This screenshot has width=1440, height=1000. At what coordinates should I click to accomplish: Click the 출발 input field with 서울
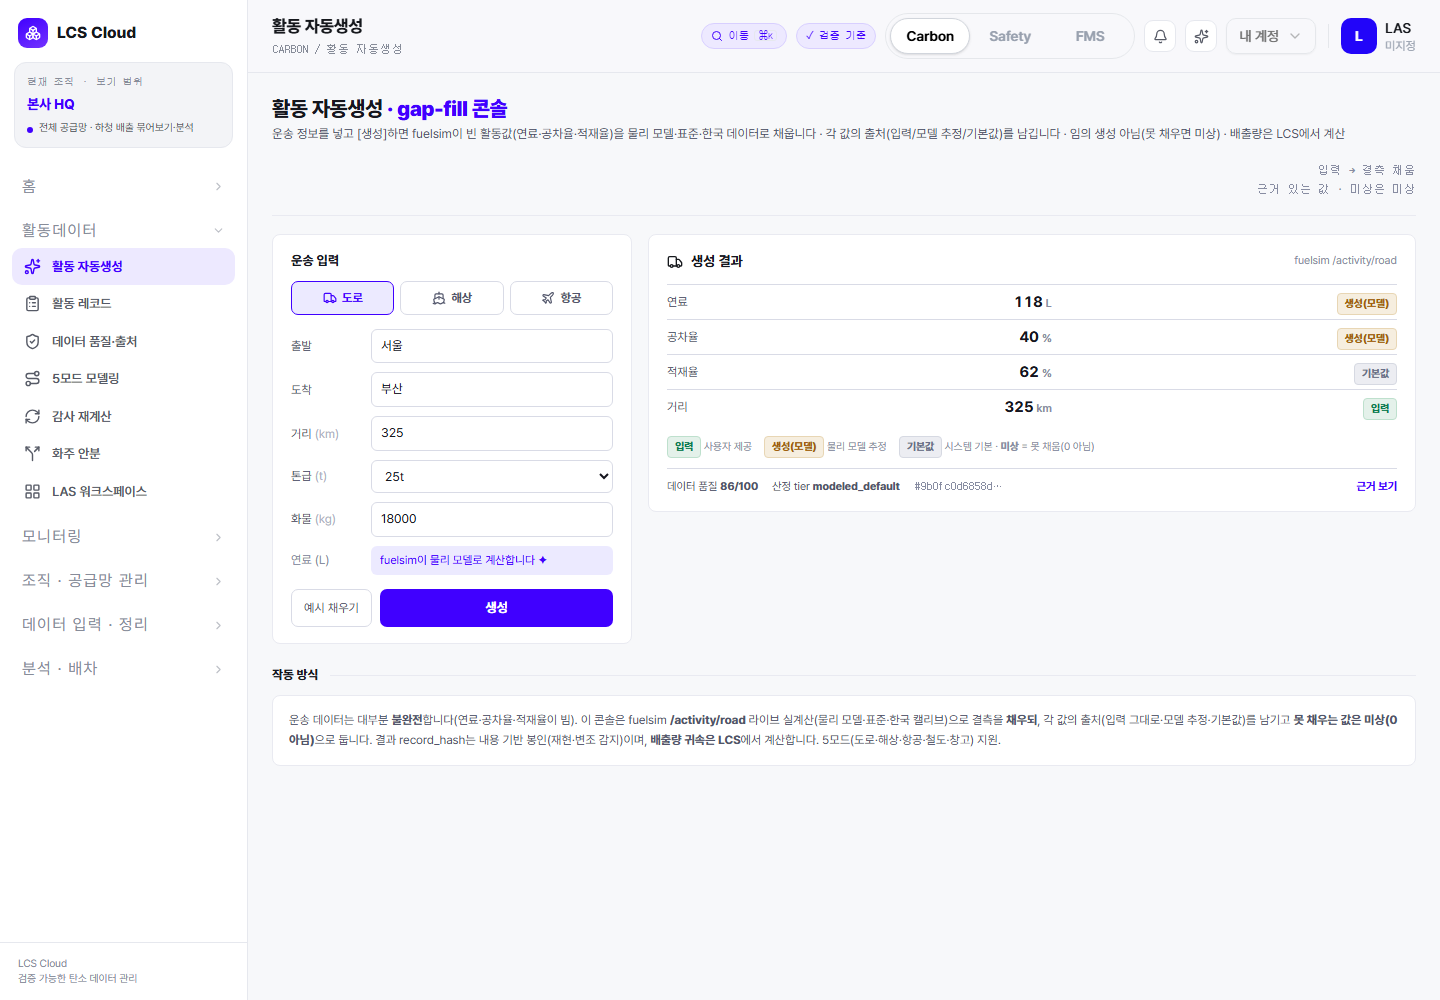492,346
